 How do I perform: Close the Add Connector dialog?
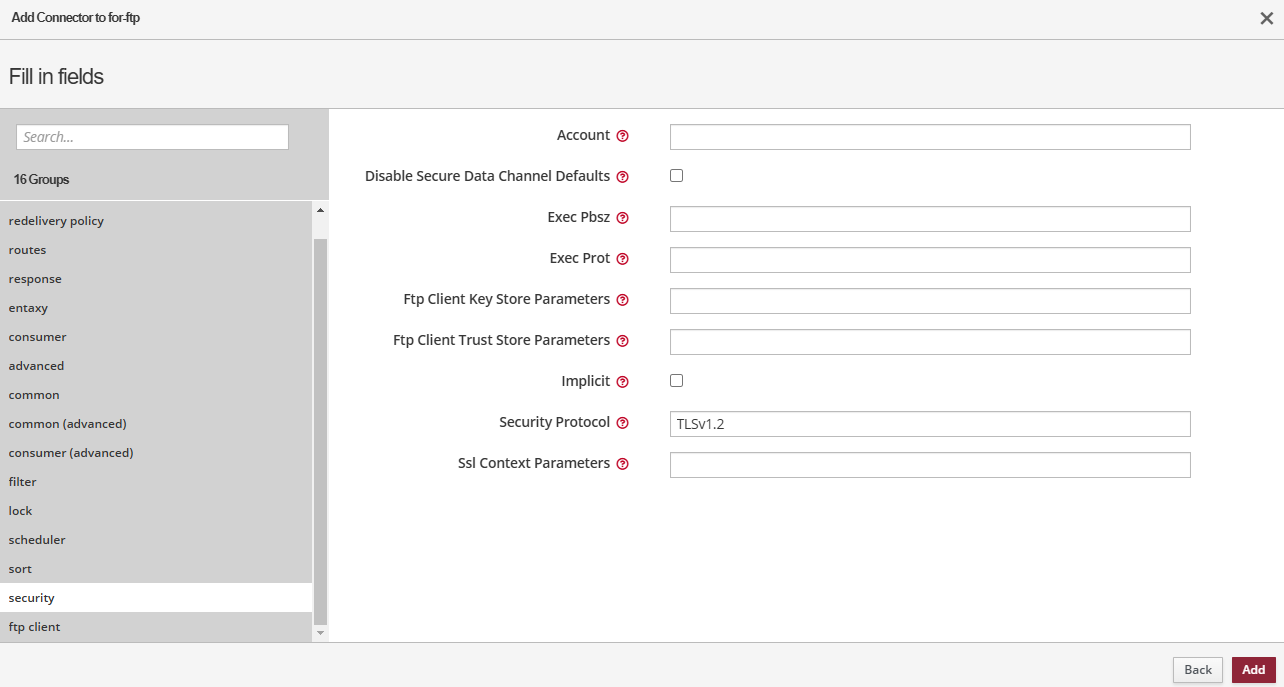(1266, 19)
